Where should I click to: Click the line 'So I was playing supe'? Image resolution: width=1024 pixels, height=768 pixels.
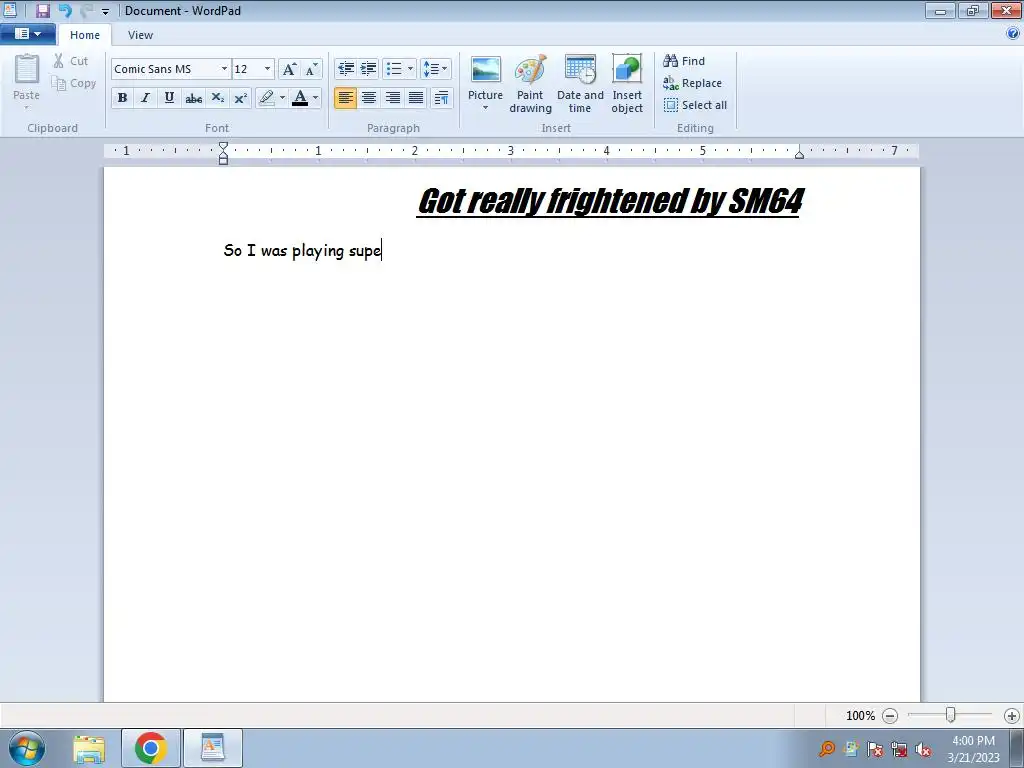tap(302, 251)
